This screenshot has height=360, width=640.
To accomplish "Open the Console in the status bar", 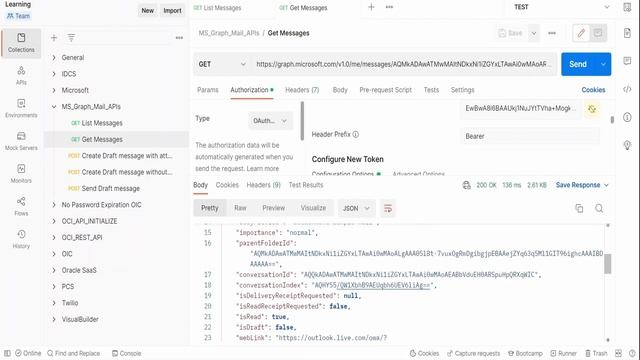I will 127,353.
